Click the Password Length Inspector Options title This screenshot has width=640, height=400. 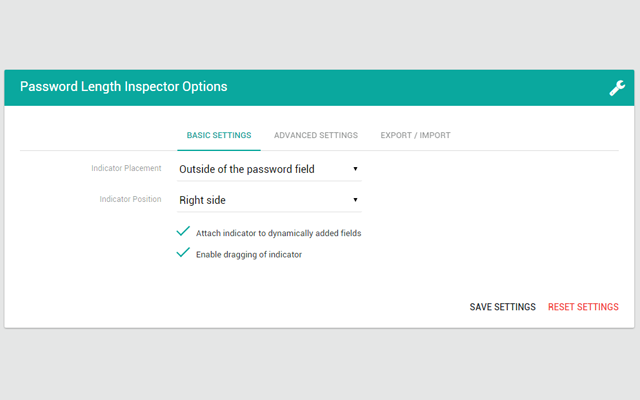coord(124,87)
